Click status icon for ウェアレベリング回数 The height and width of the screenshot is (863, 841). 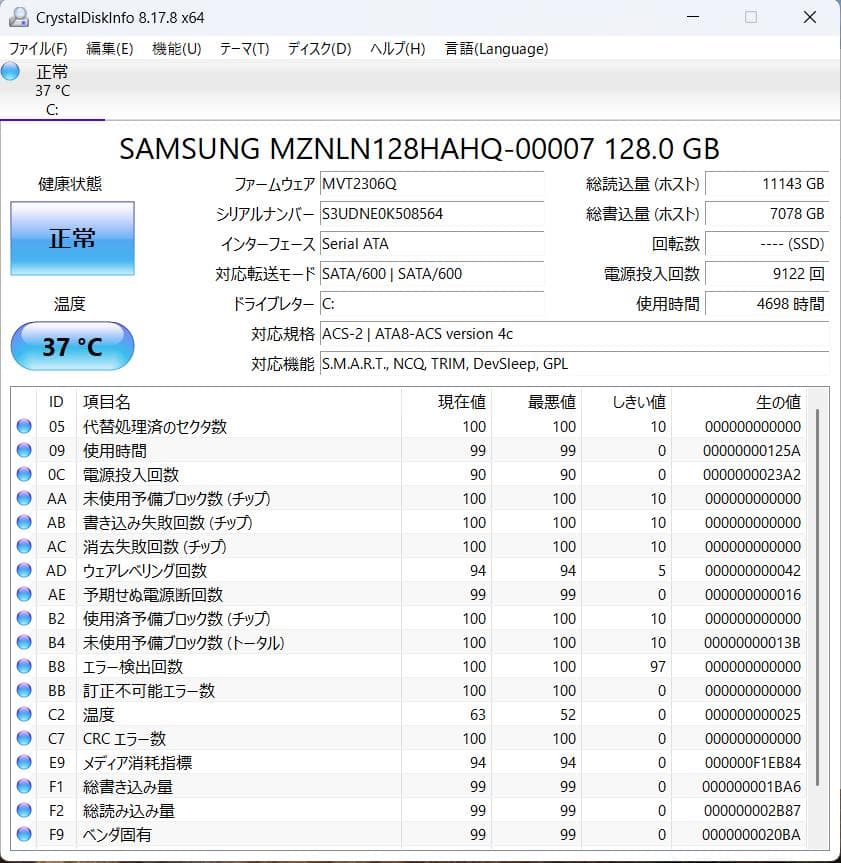[24, 570]
